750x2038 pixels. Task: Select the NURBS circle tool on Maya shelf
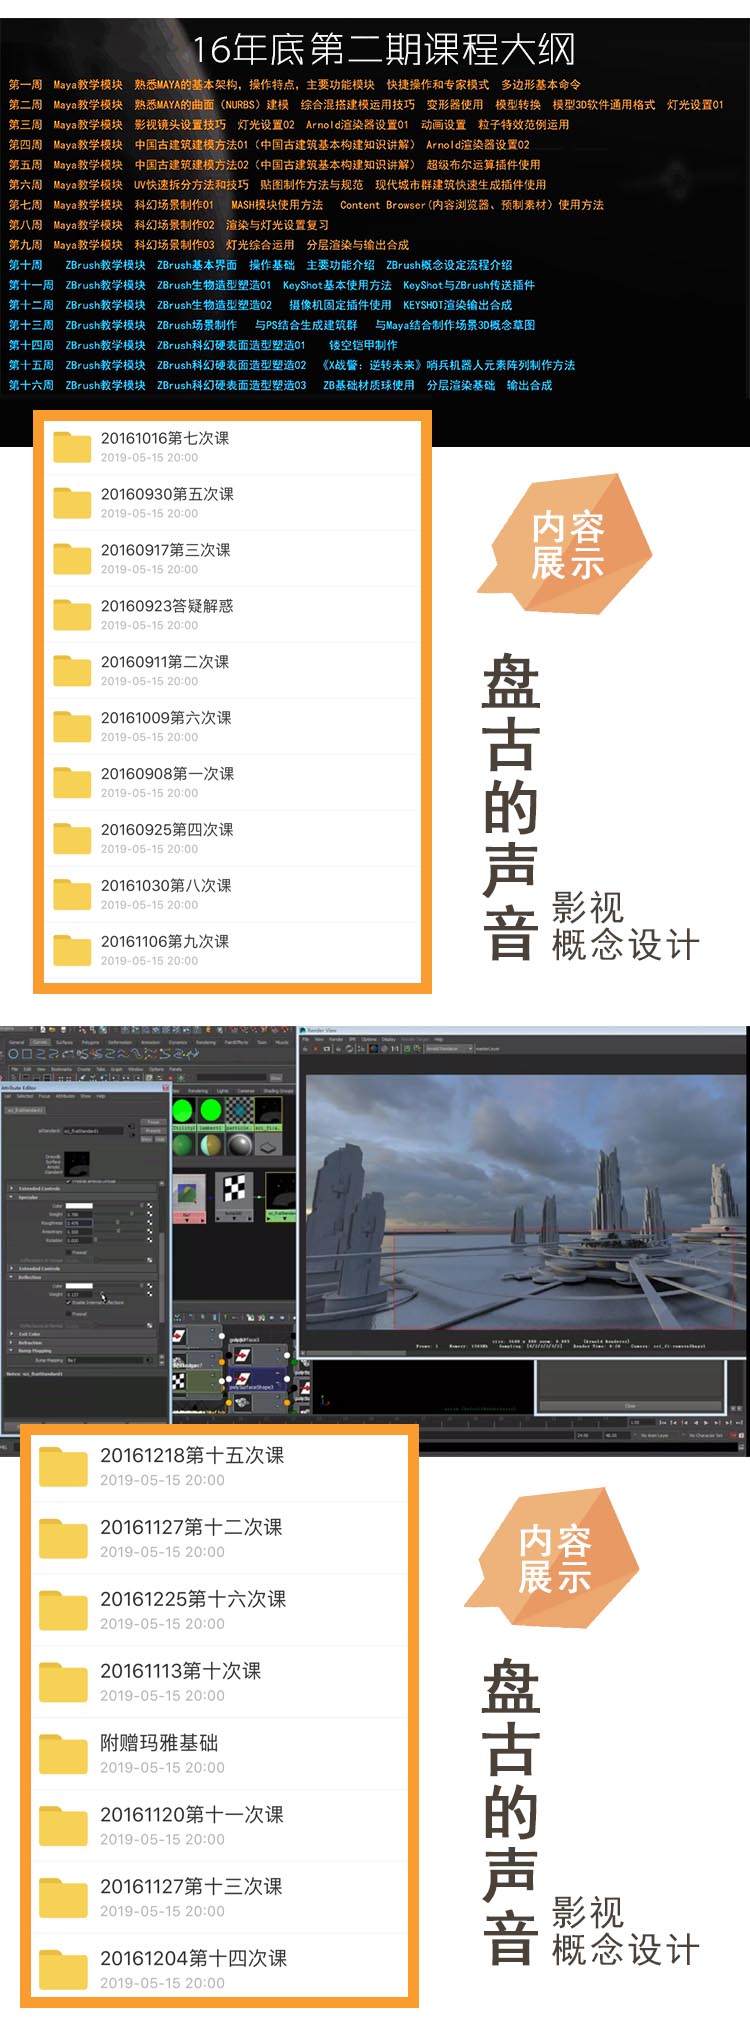click(x=14, y=1054)
